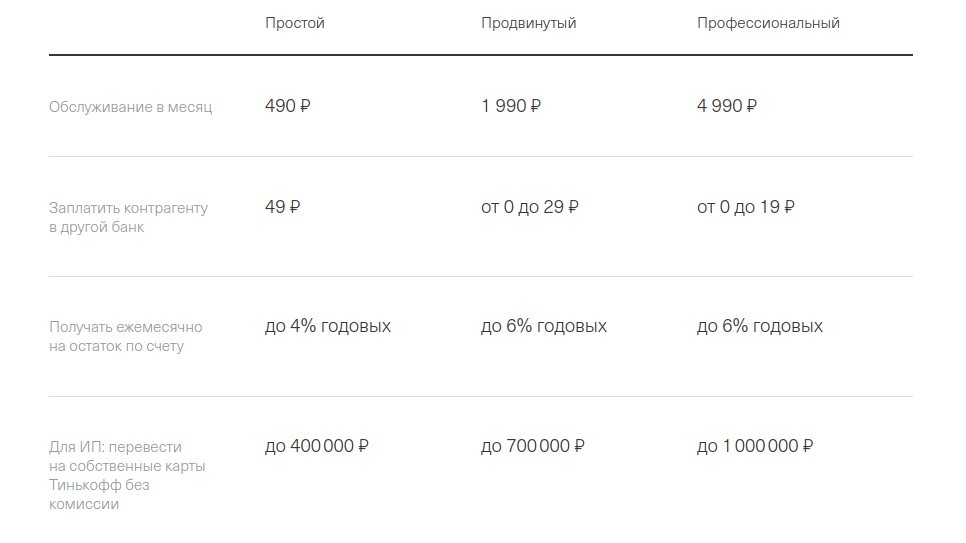Click the 490 ₽ monthly service price
This screenshot has height=543, width=966.
288,106
